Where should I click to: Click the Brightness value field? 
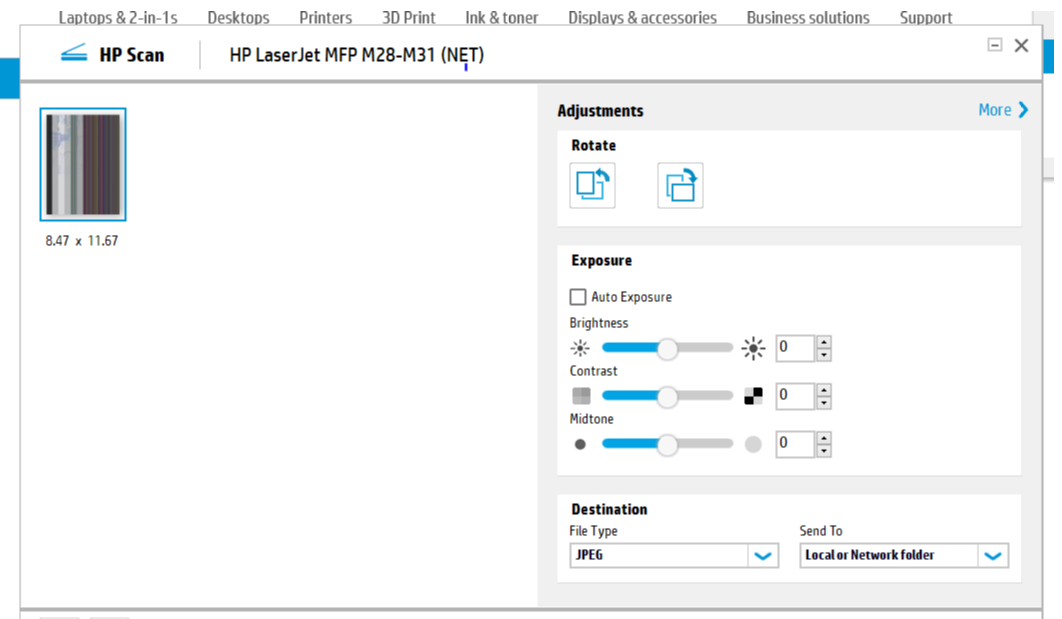(x=795, y=347)
